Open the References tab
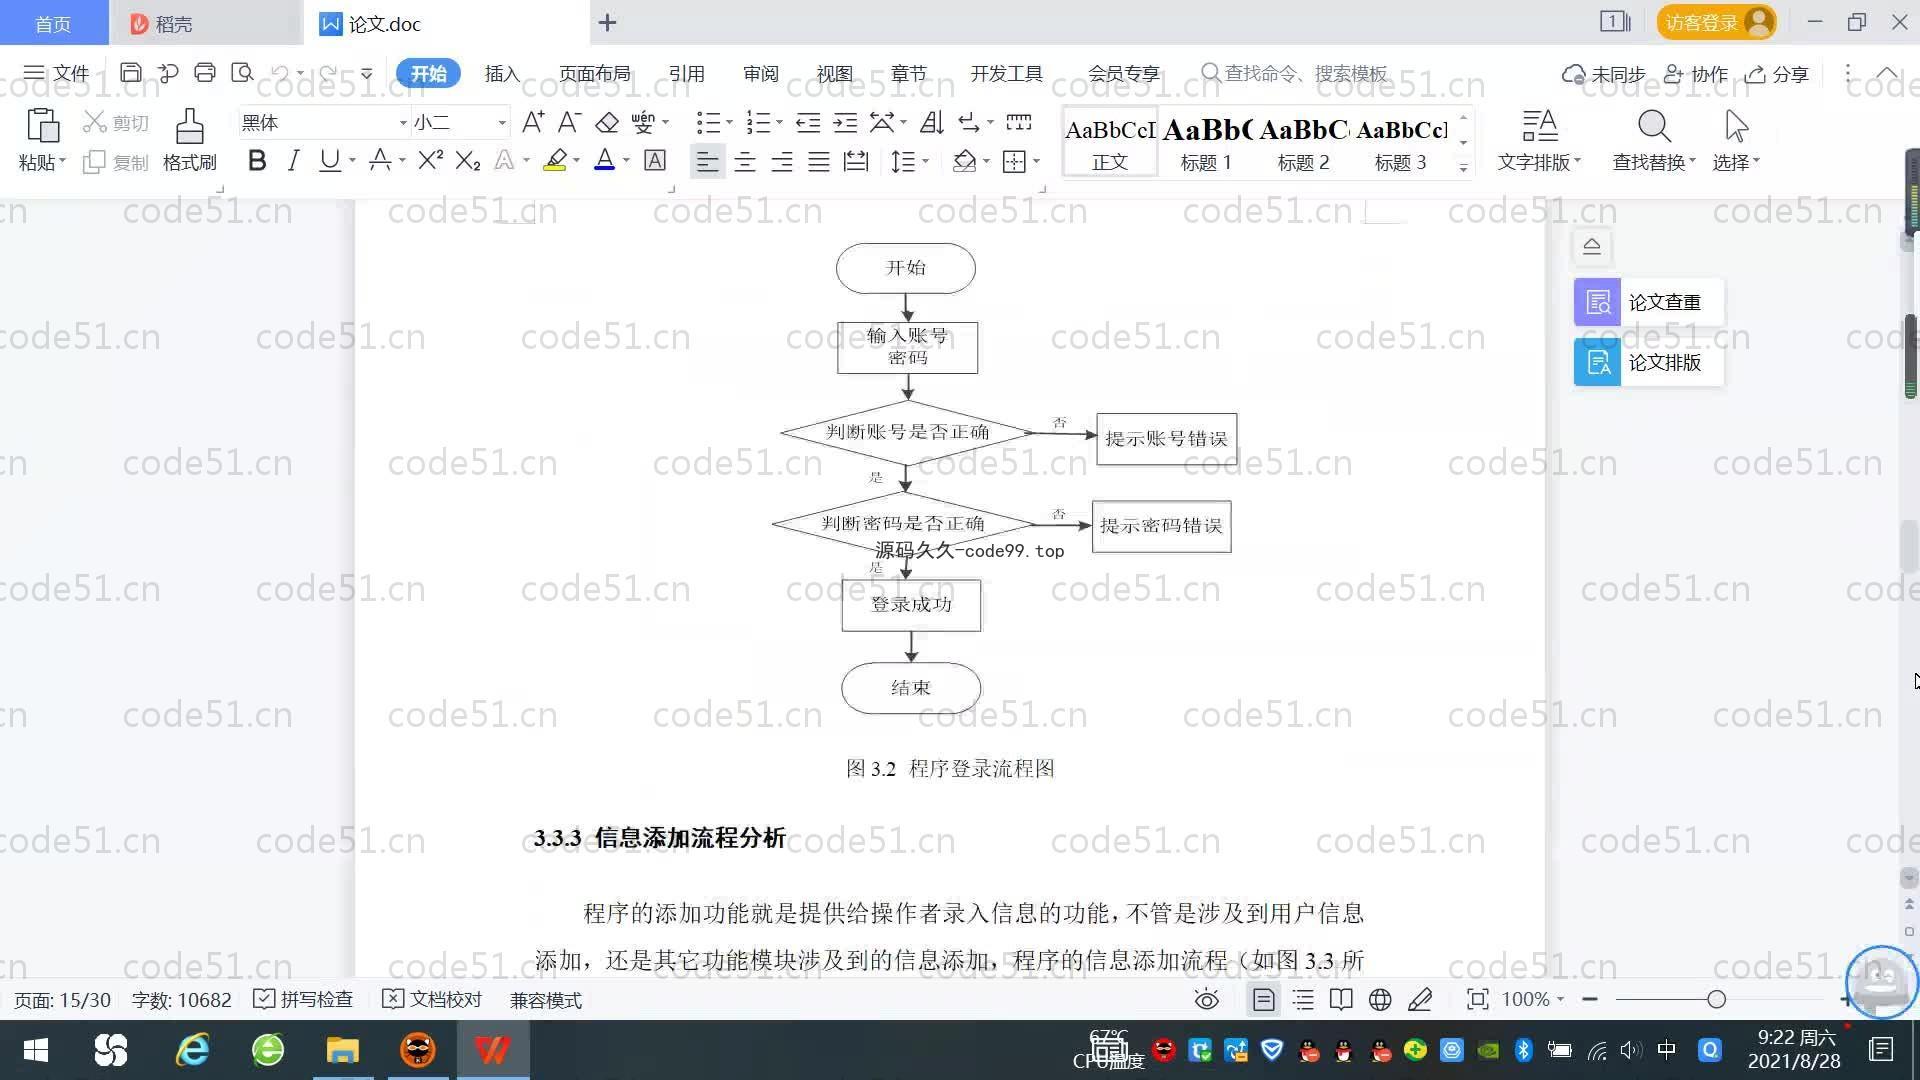Screen dimensions: 1920x1080 coord(686,73)
